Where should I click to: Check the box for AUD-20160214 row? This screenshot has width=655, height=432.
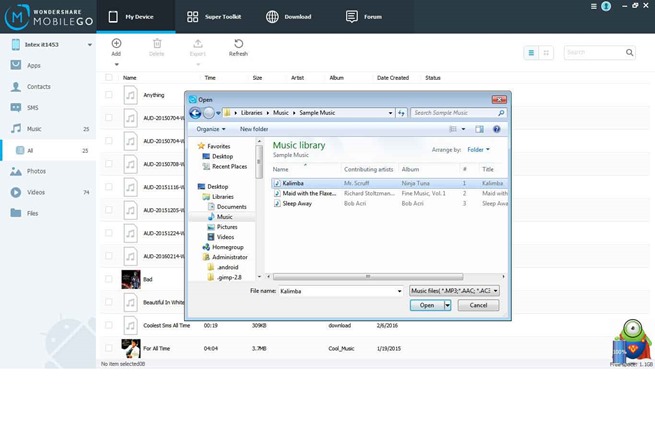[x=109, y=256]
